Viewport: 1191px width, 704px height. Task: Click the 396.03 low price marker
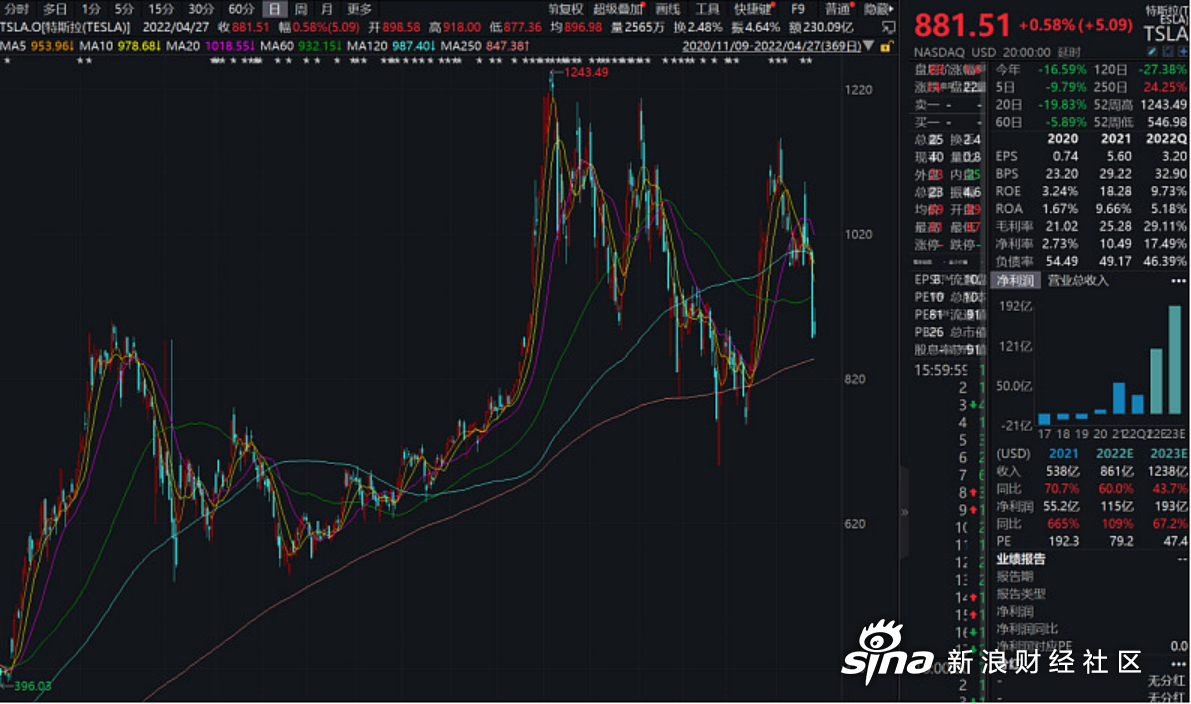point(33,686)
